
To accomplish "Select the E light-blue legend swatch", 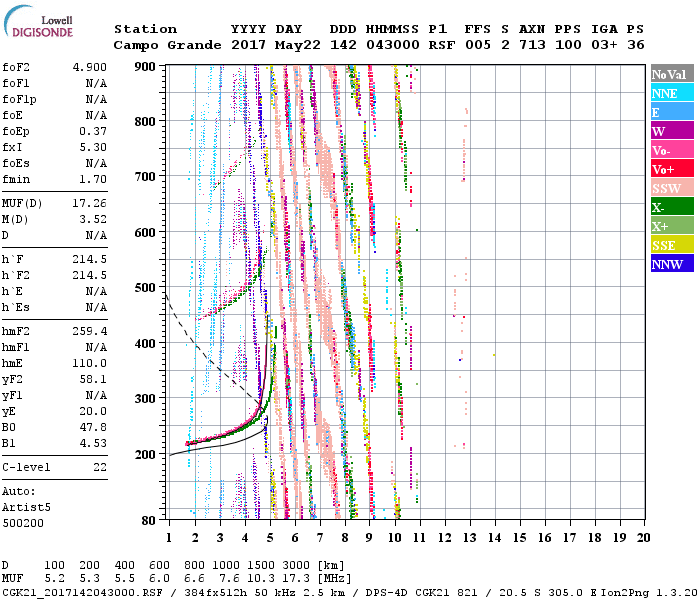I will point(672,112).
